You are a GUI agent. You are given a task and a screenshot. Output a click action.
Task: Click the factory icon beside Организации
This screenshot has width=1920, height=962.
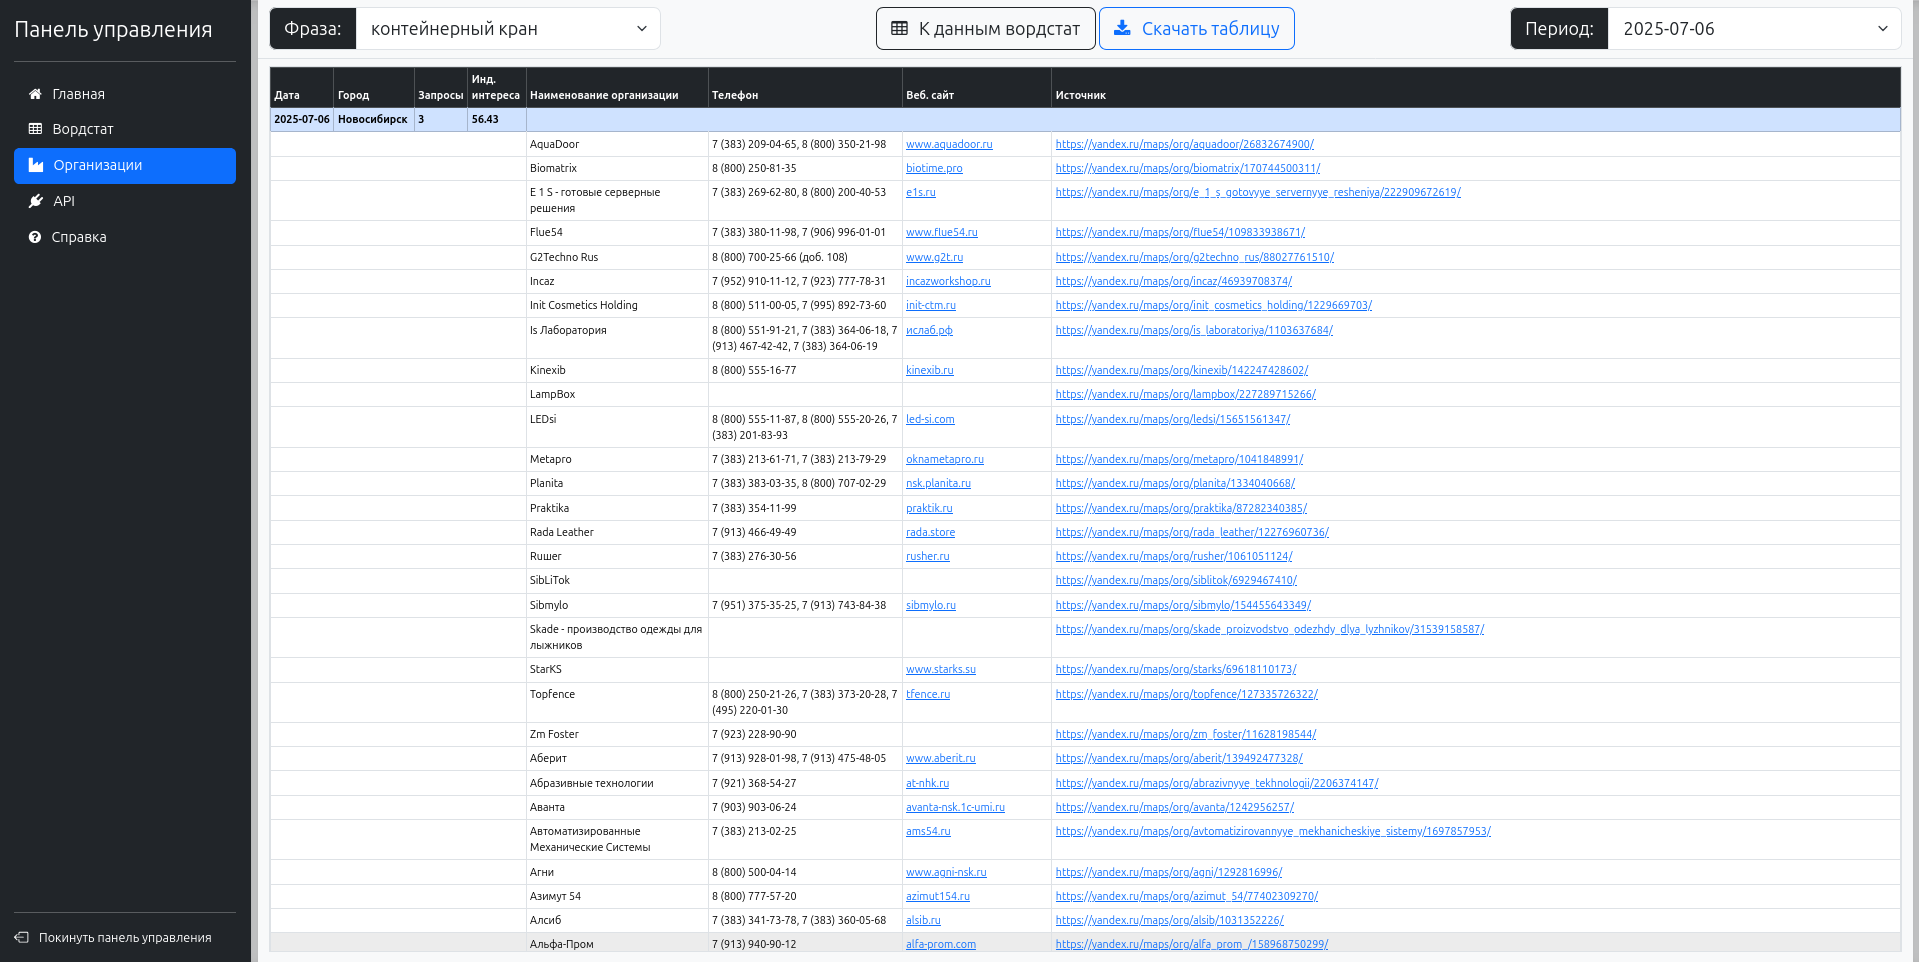(x=36, y=165)
